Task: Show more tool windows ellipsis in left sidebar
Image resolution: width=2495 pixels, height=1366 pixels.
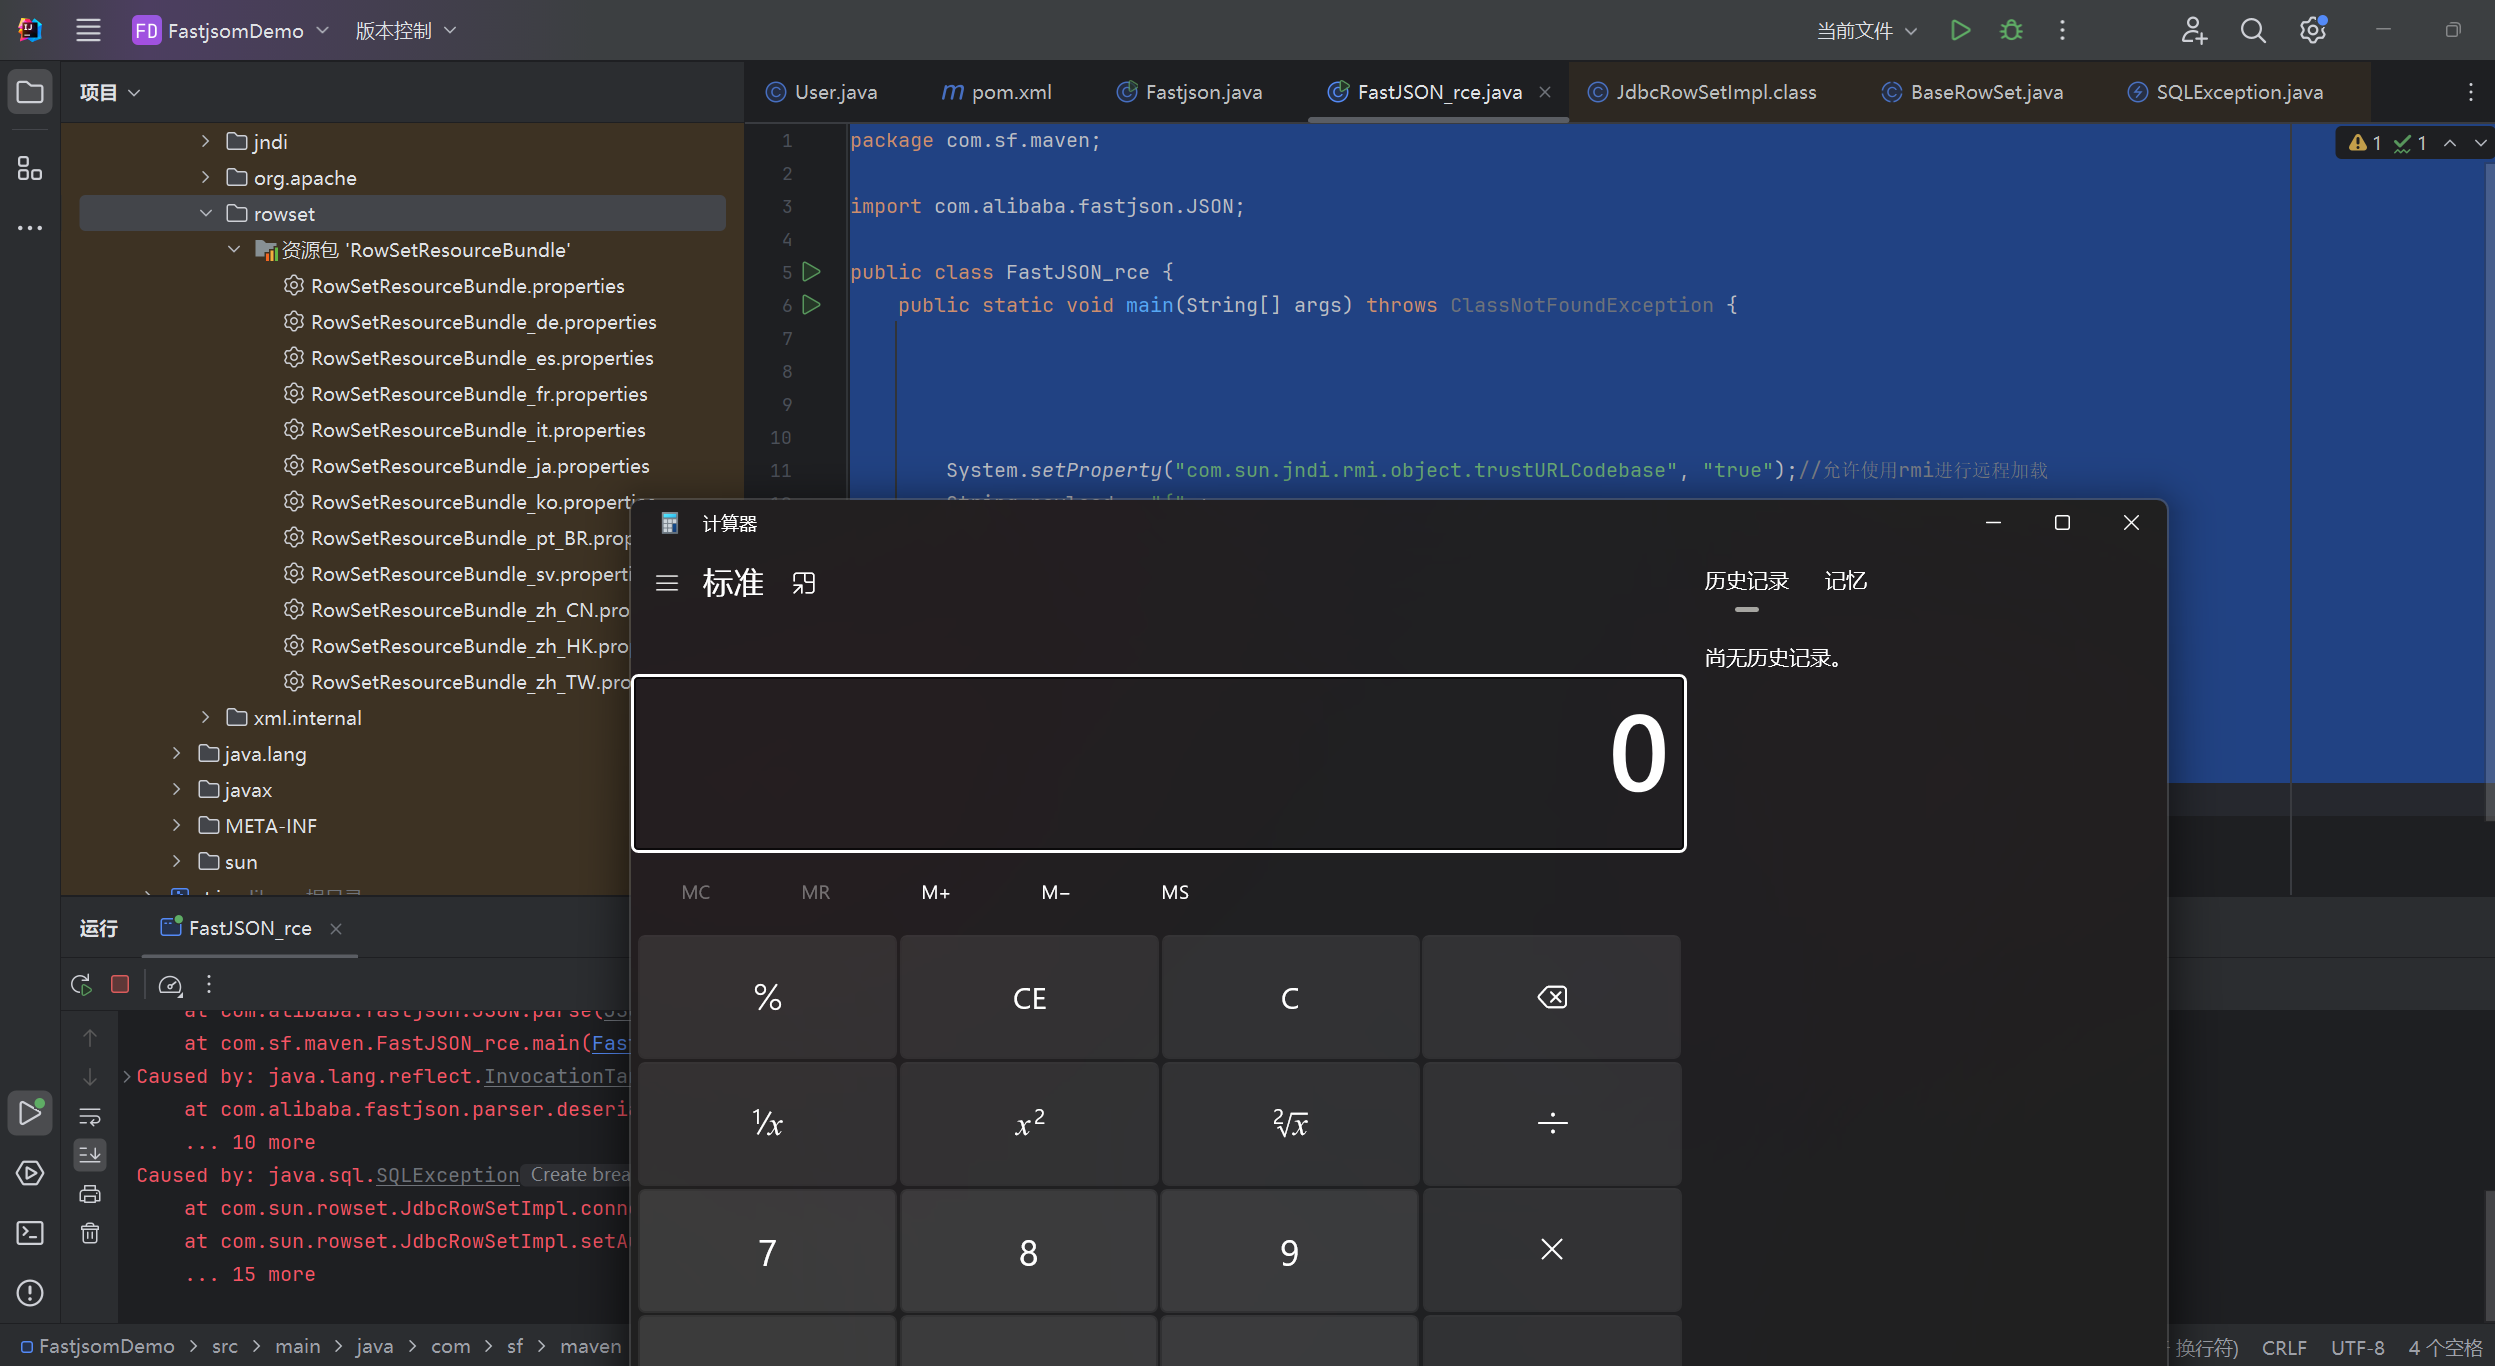Action: 30,228
